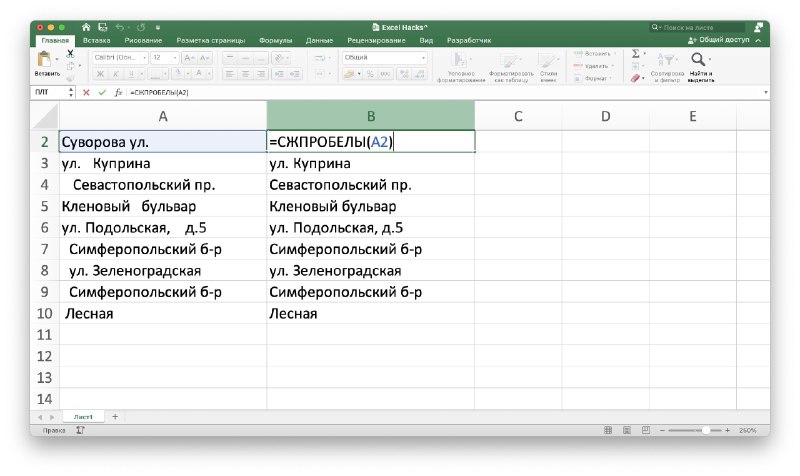This screenshot has width=800, height=476.
Task: Click the Поиск на листе search field
Action: tap(696, 27)
